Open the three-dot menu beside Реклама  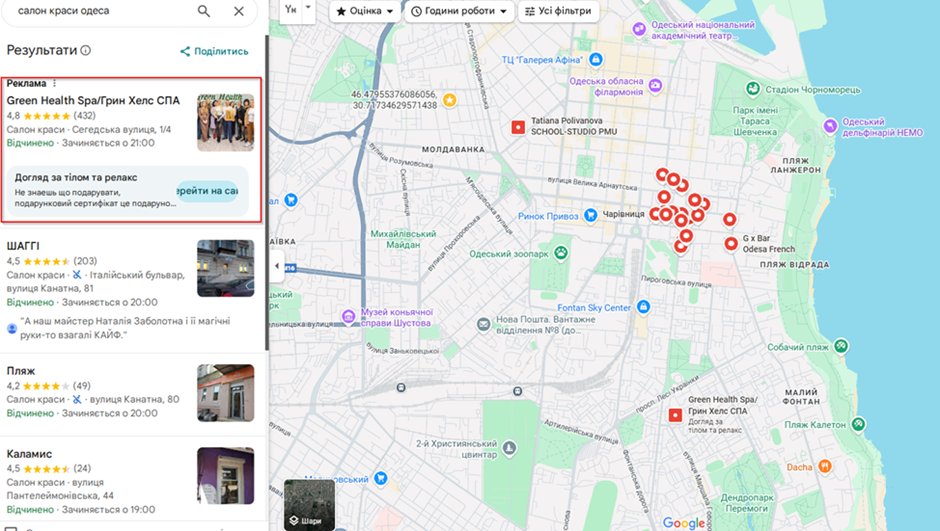point(55,83)
